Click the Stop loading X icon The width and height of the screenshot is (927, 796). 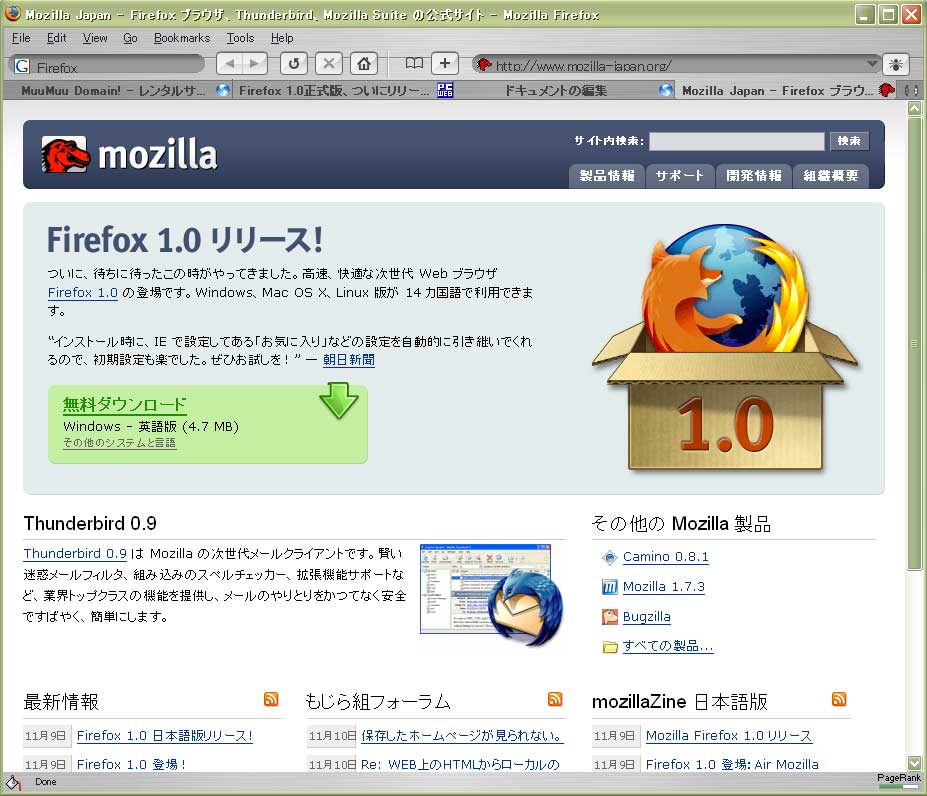coord(329,63)
